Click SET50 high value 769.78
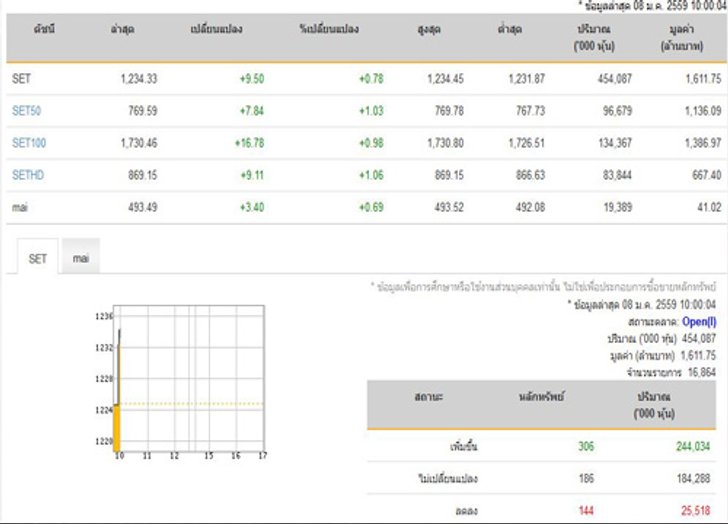Image resolution: width=728 pixels, height=524 pixels. pyautogui.click(x=449, y=111)
